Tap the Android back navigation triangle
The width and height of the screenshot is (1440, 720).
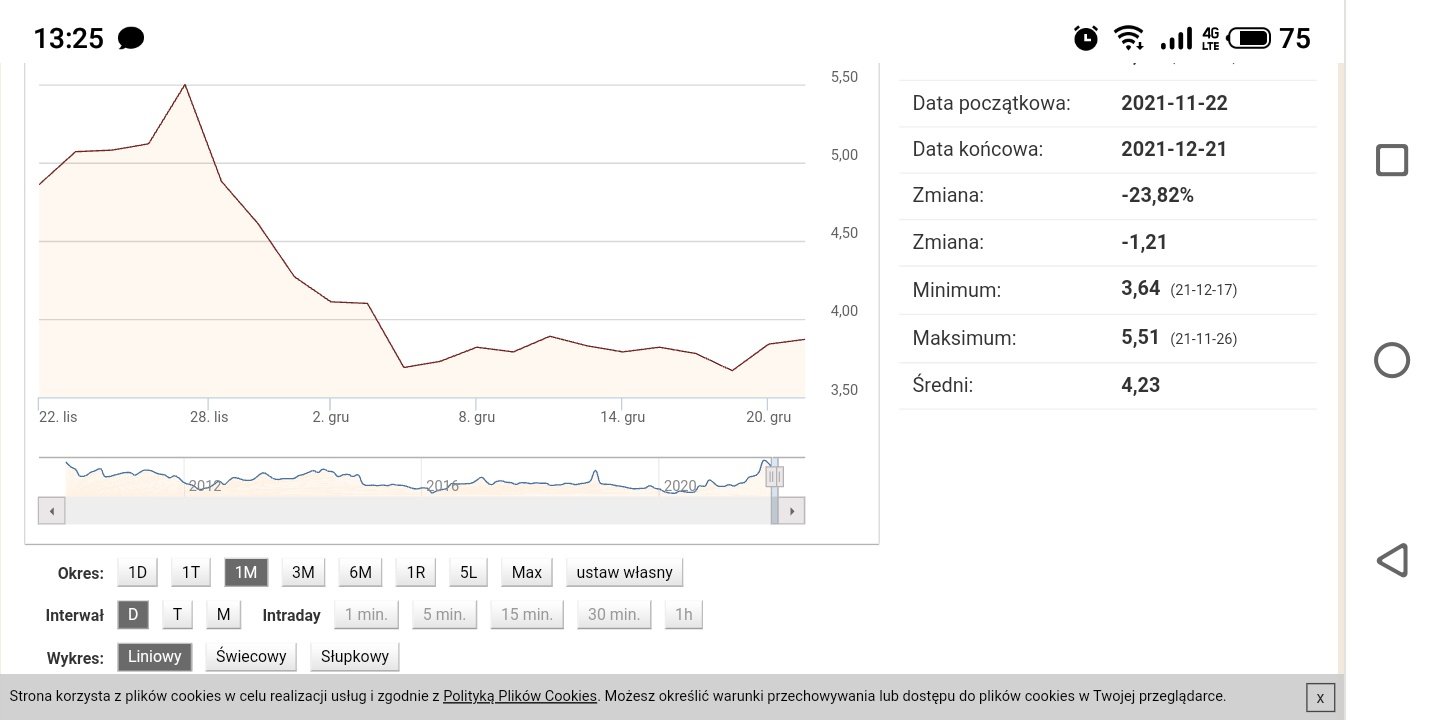(1392, 560)
